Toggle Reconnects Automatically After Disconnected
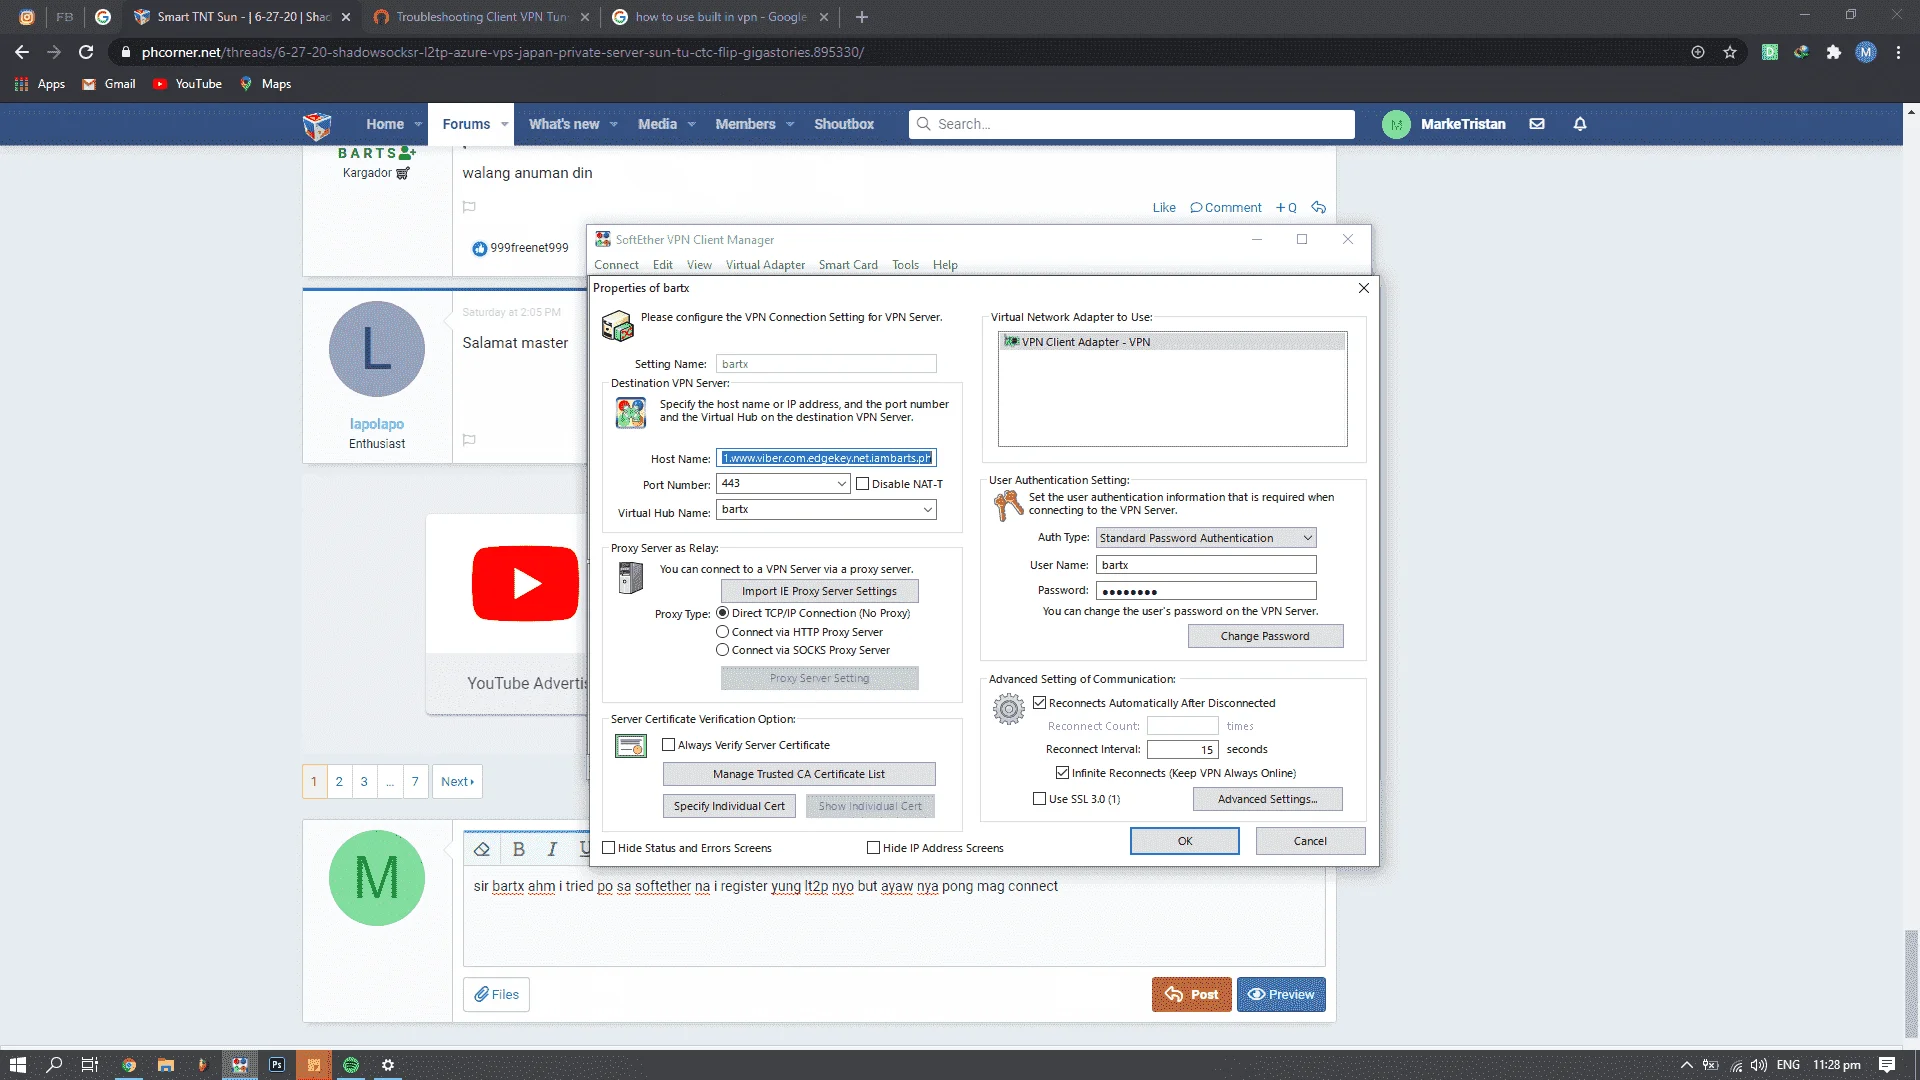The image size is (1920, 1080). pos(1040,703)
